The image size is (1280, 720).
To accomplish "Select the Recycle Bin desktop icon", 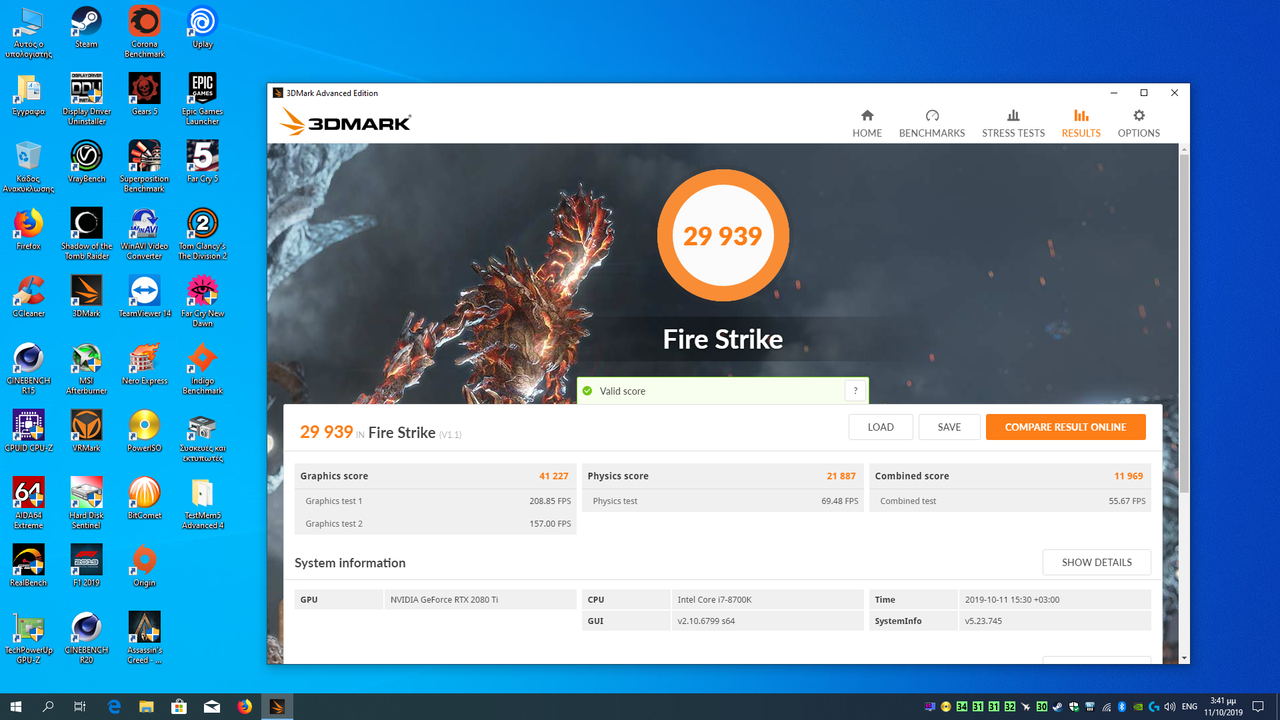I will [x=28, y=166].
